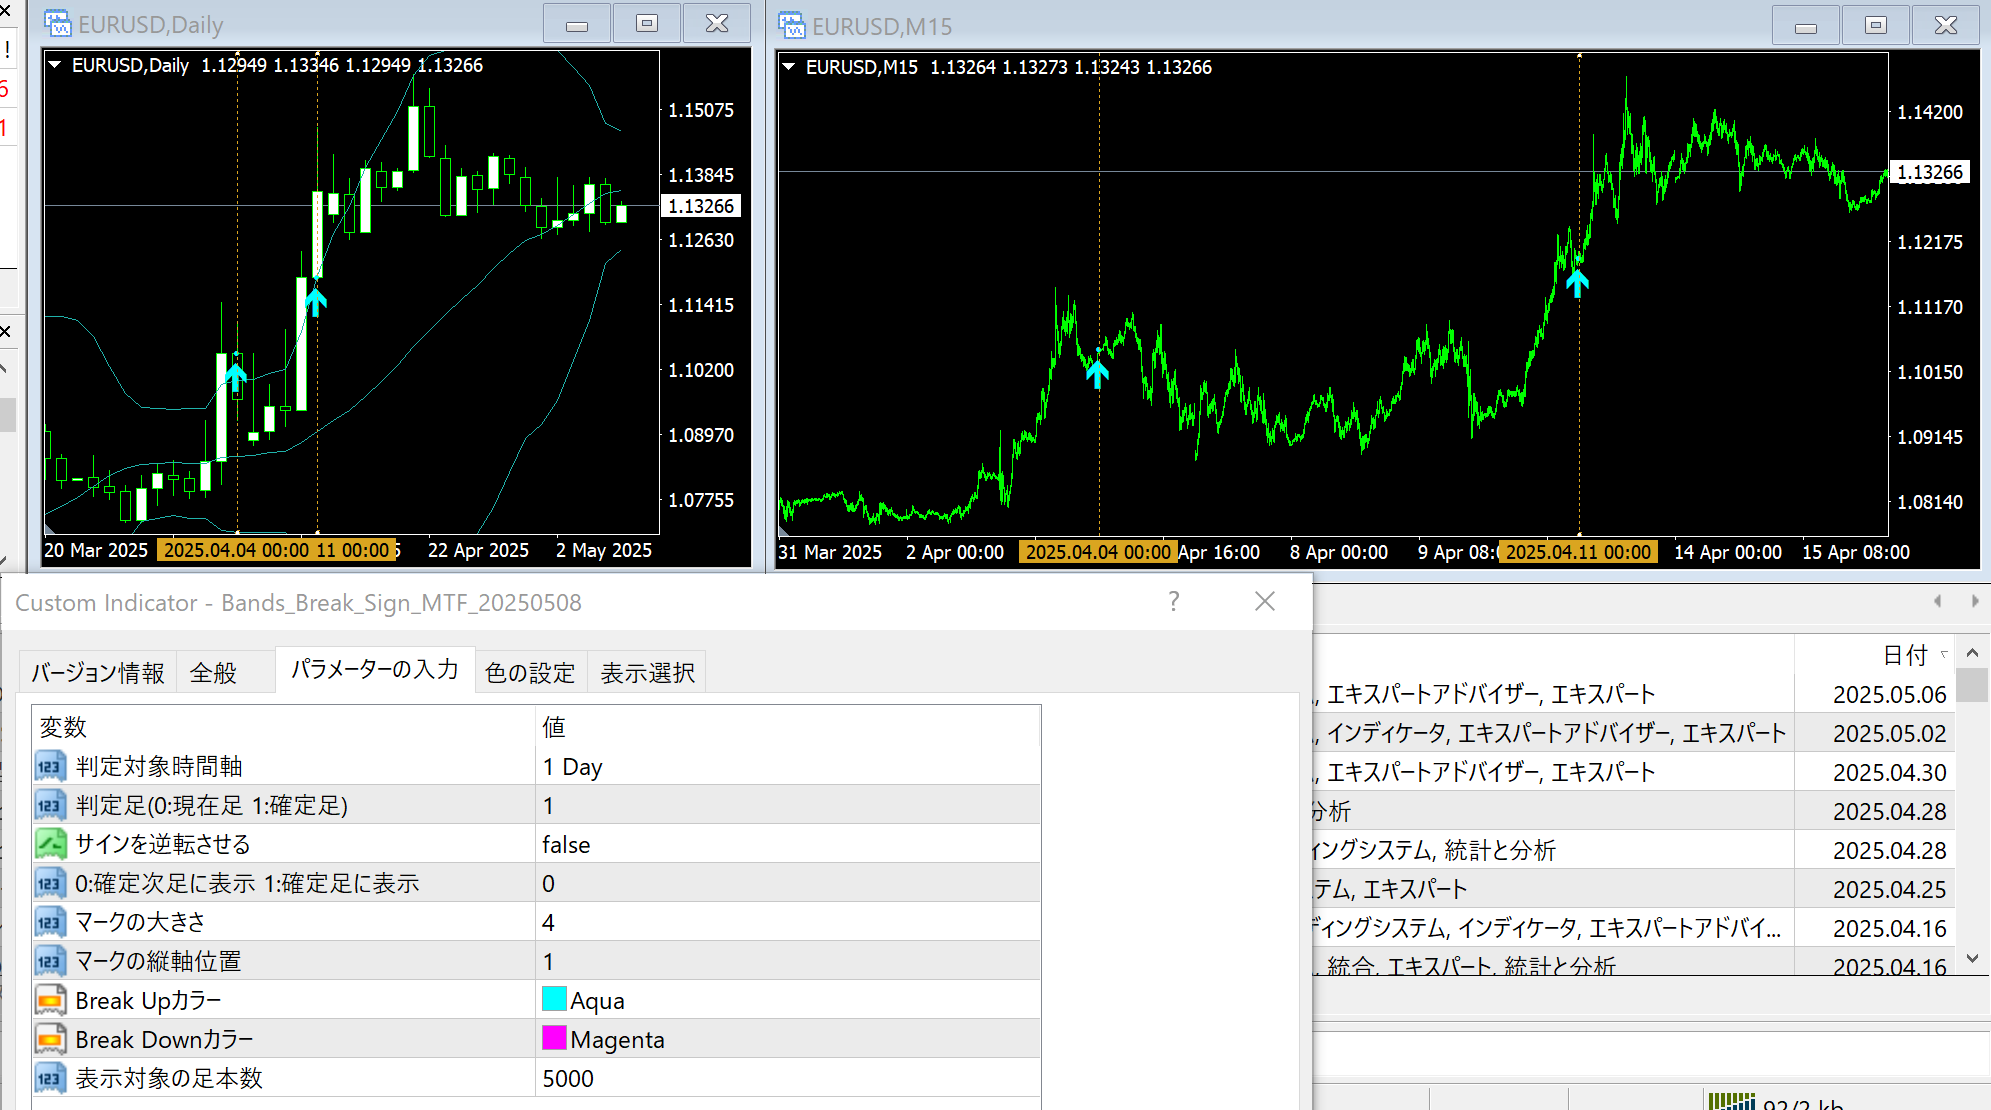Image resolution: width=1991 pixels, height=1110 pixels.
Task: Click the color icon beside Break Upカラー
Action: 50,1001
